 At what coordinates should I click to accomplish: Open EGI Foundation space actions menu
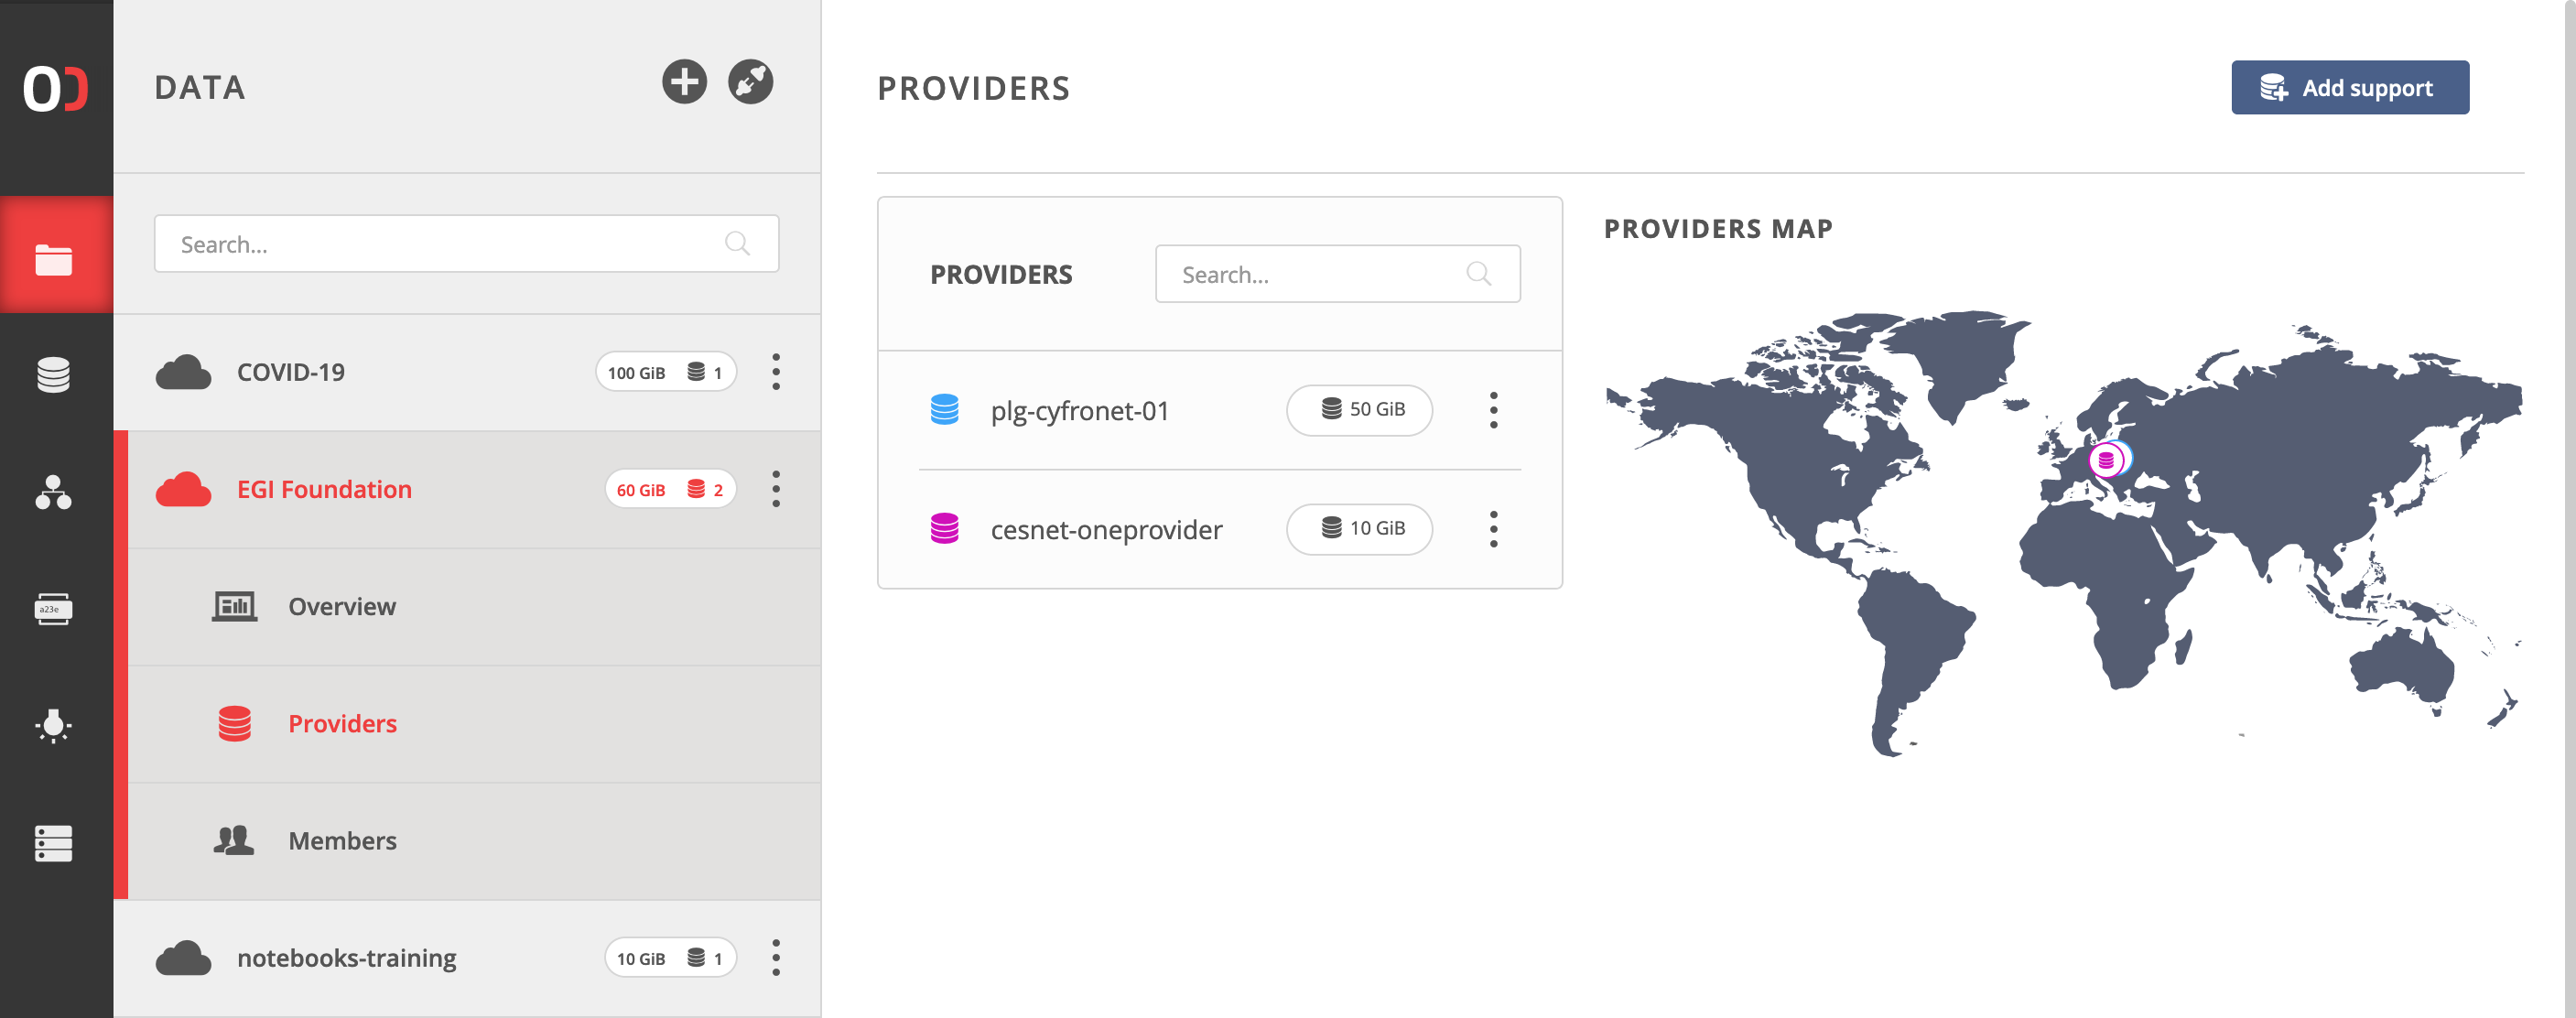776,489
